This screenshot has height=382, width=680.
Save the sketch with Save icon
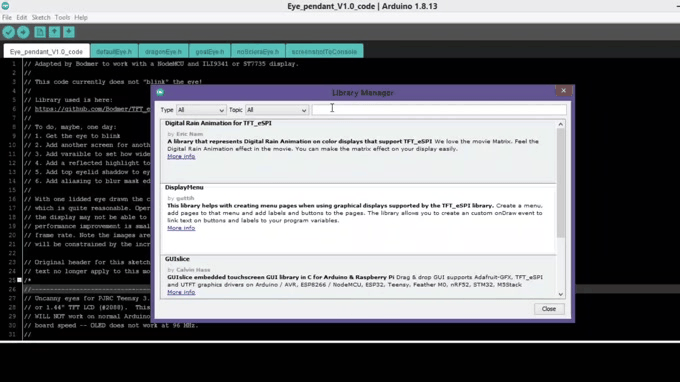(69, 32)
